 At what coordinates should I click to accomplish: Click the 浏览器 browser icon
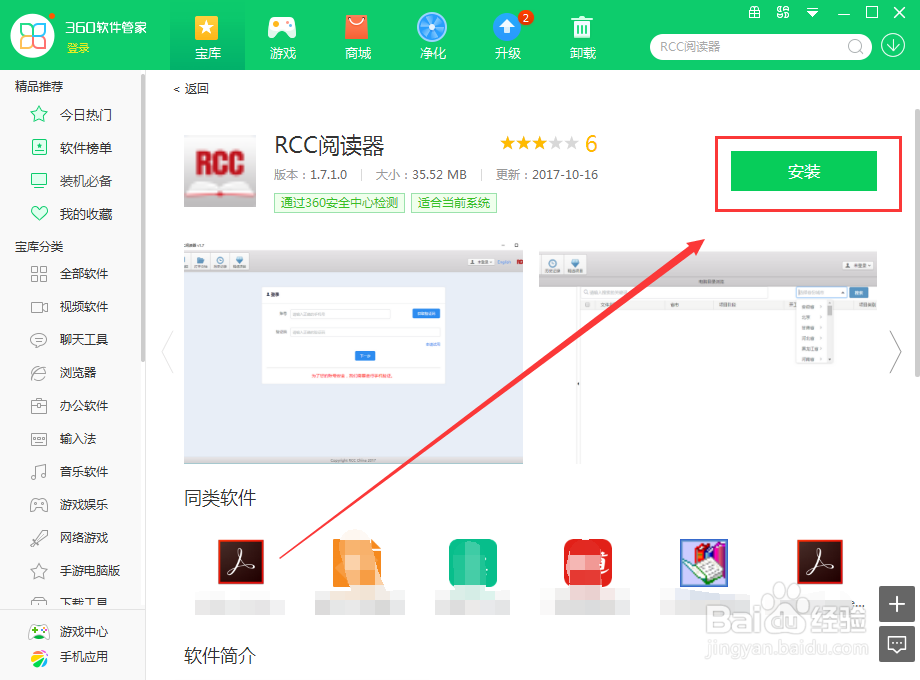(x=39, y=373)
